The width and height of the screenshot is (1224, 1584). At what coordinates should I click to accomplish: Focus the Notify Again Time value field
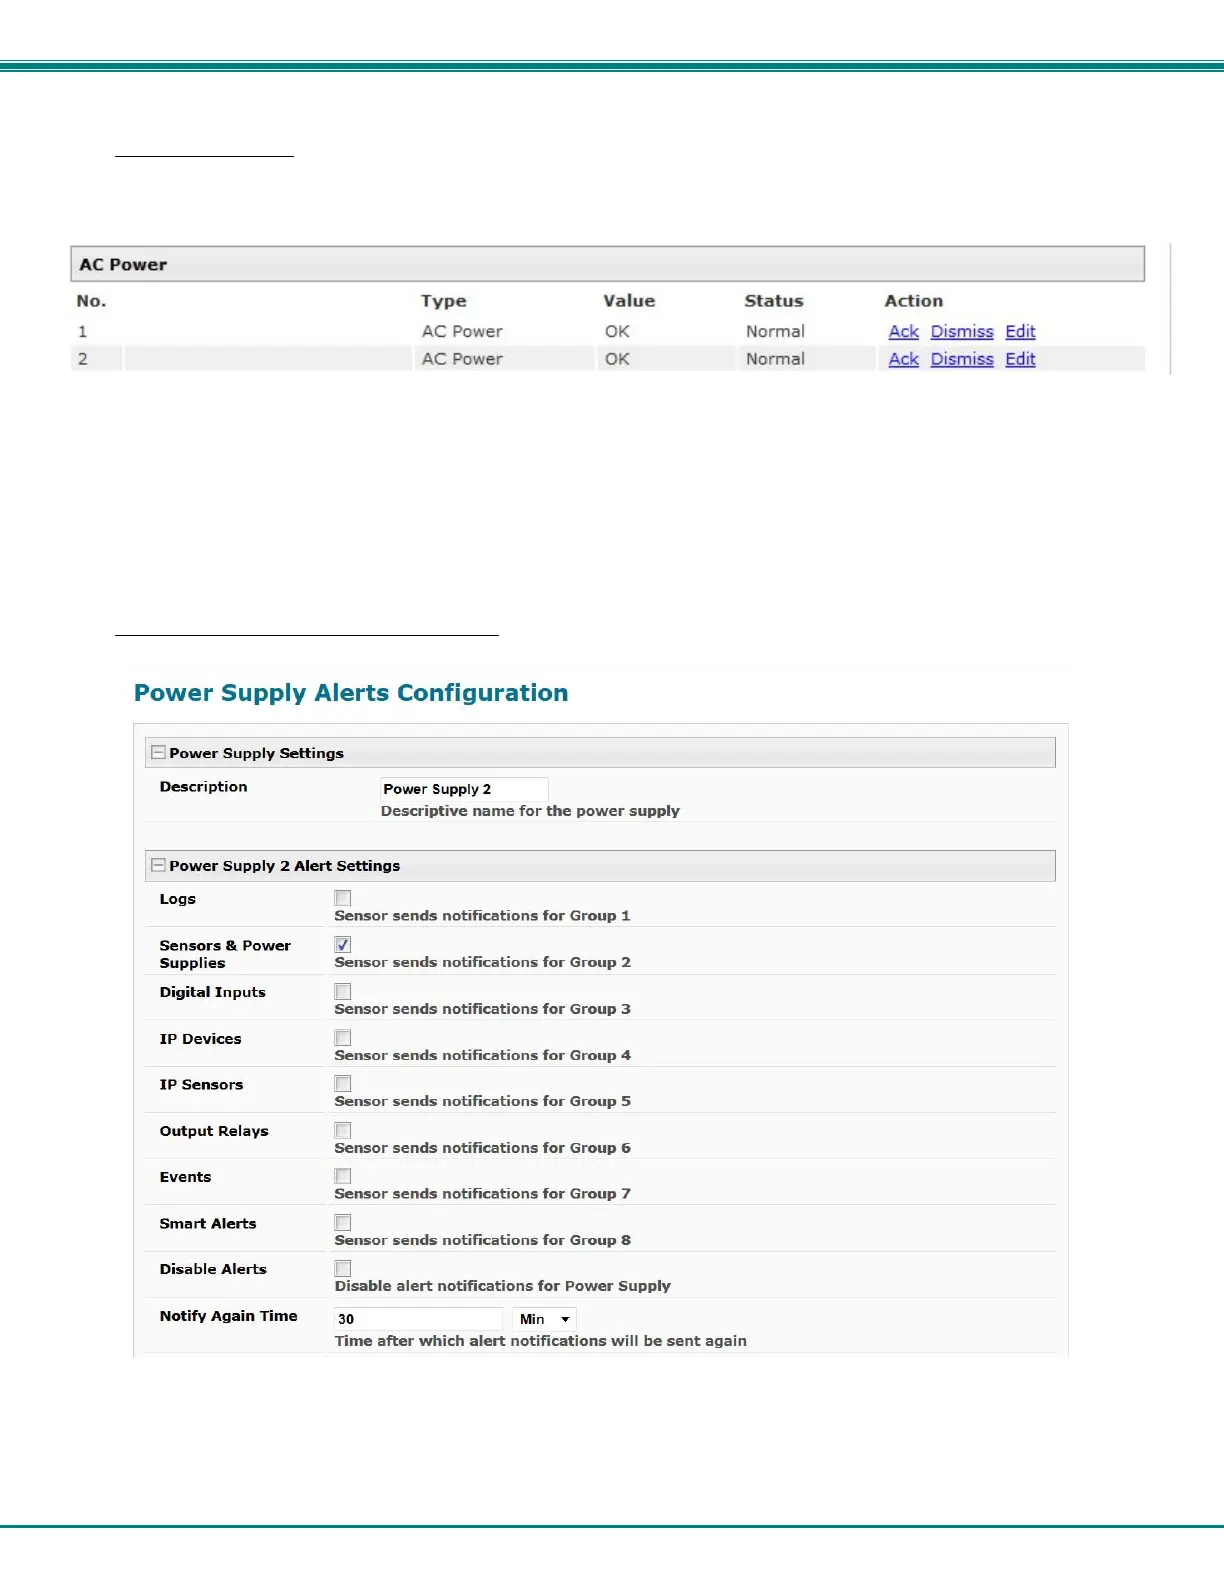[x=418, y=1319]
